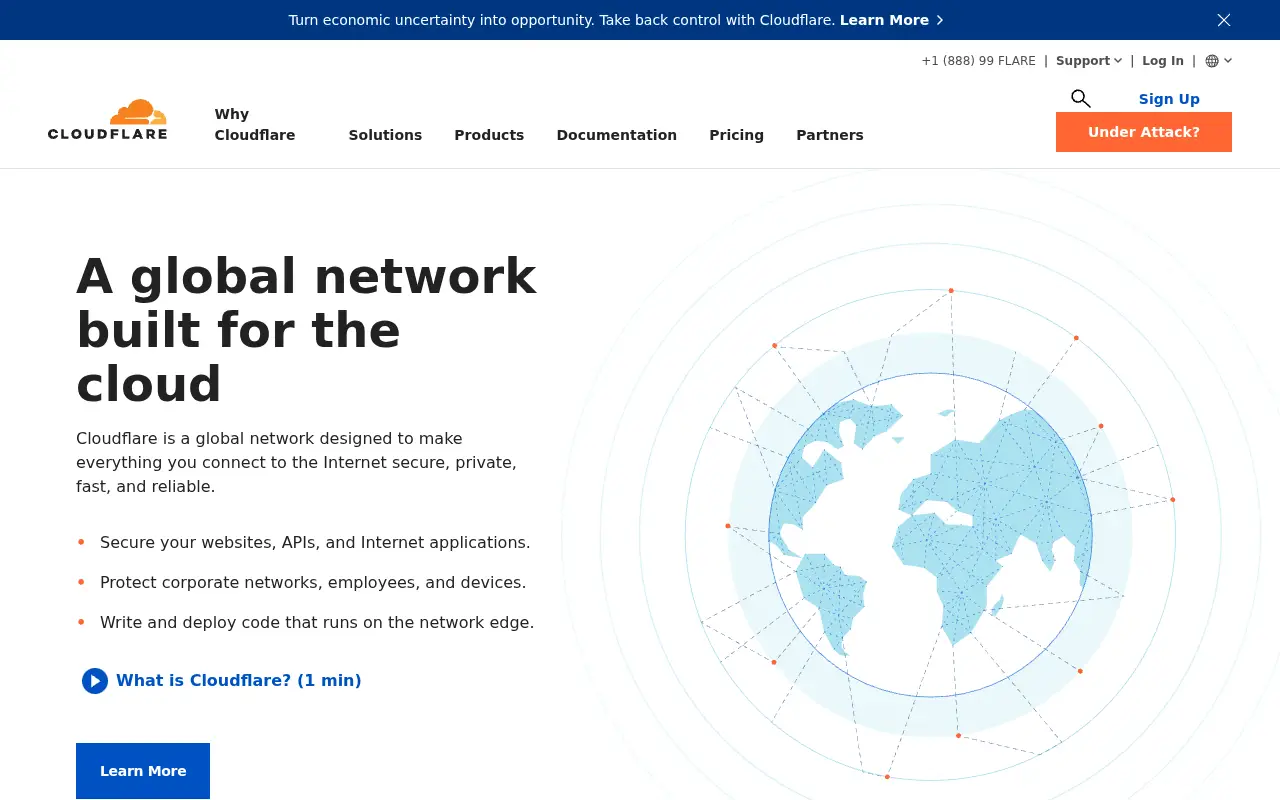The width and height of the screenshot is (1280, 800).
Task: Open the Pricing page
Action: coord(737,135)
